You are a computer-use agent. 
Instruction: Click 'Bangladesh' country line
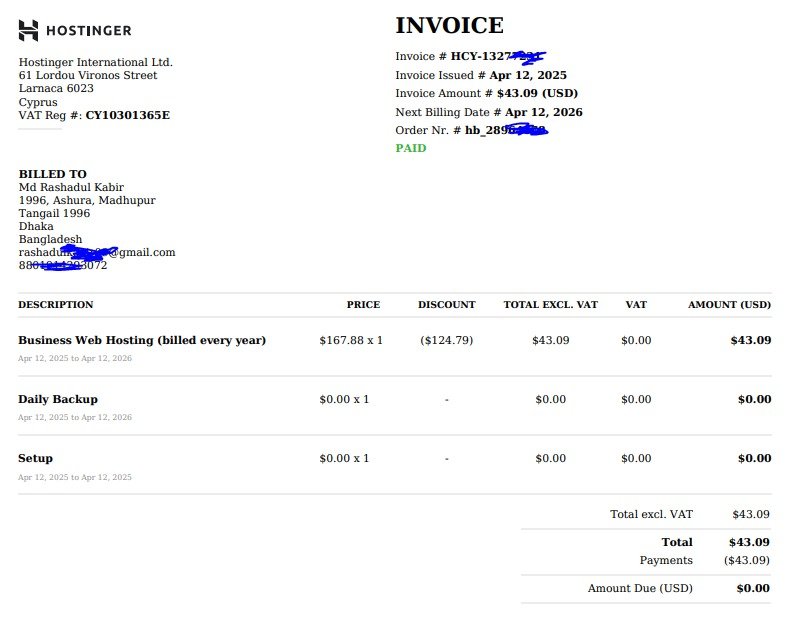point(50,239)
